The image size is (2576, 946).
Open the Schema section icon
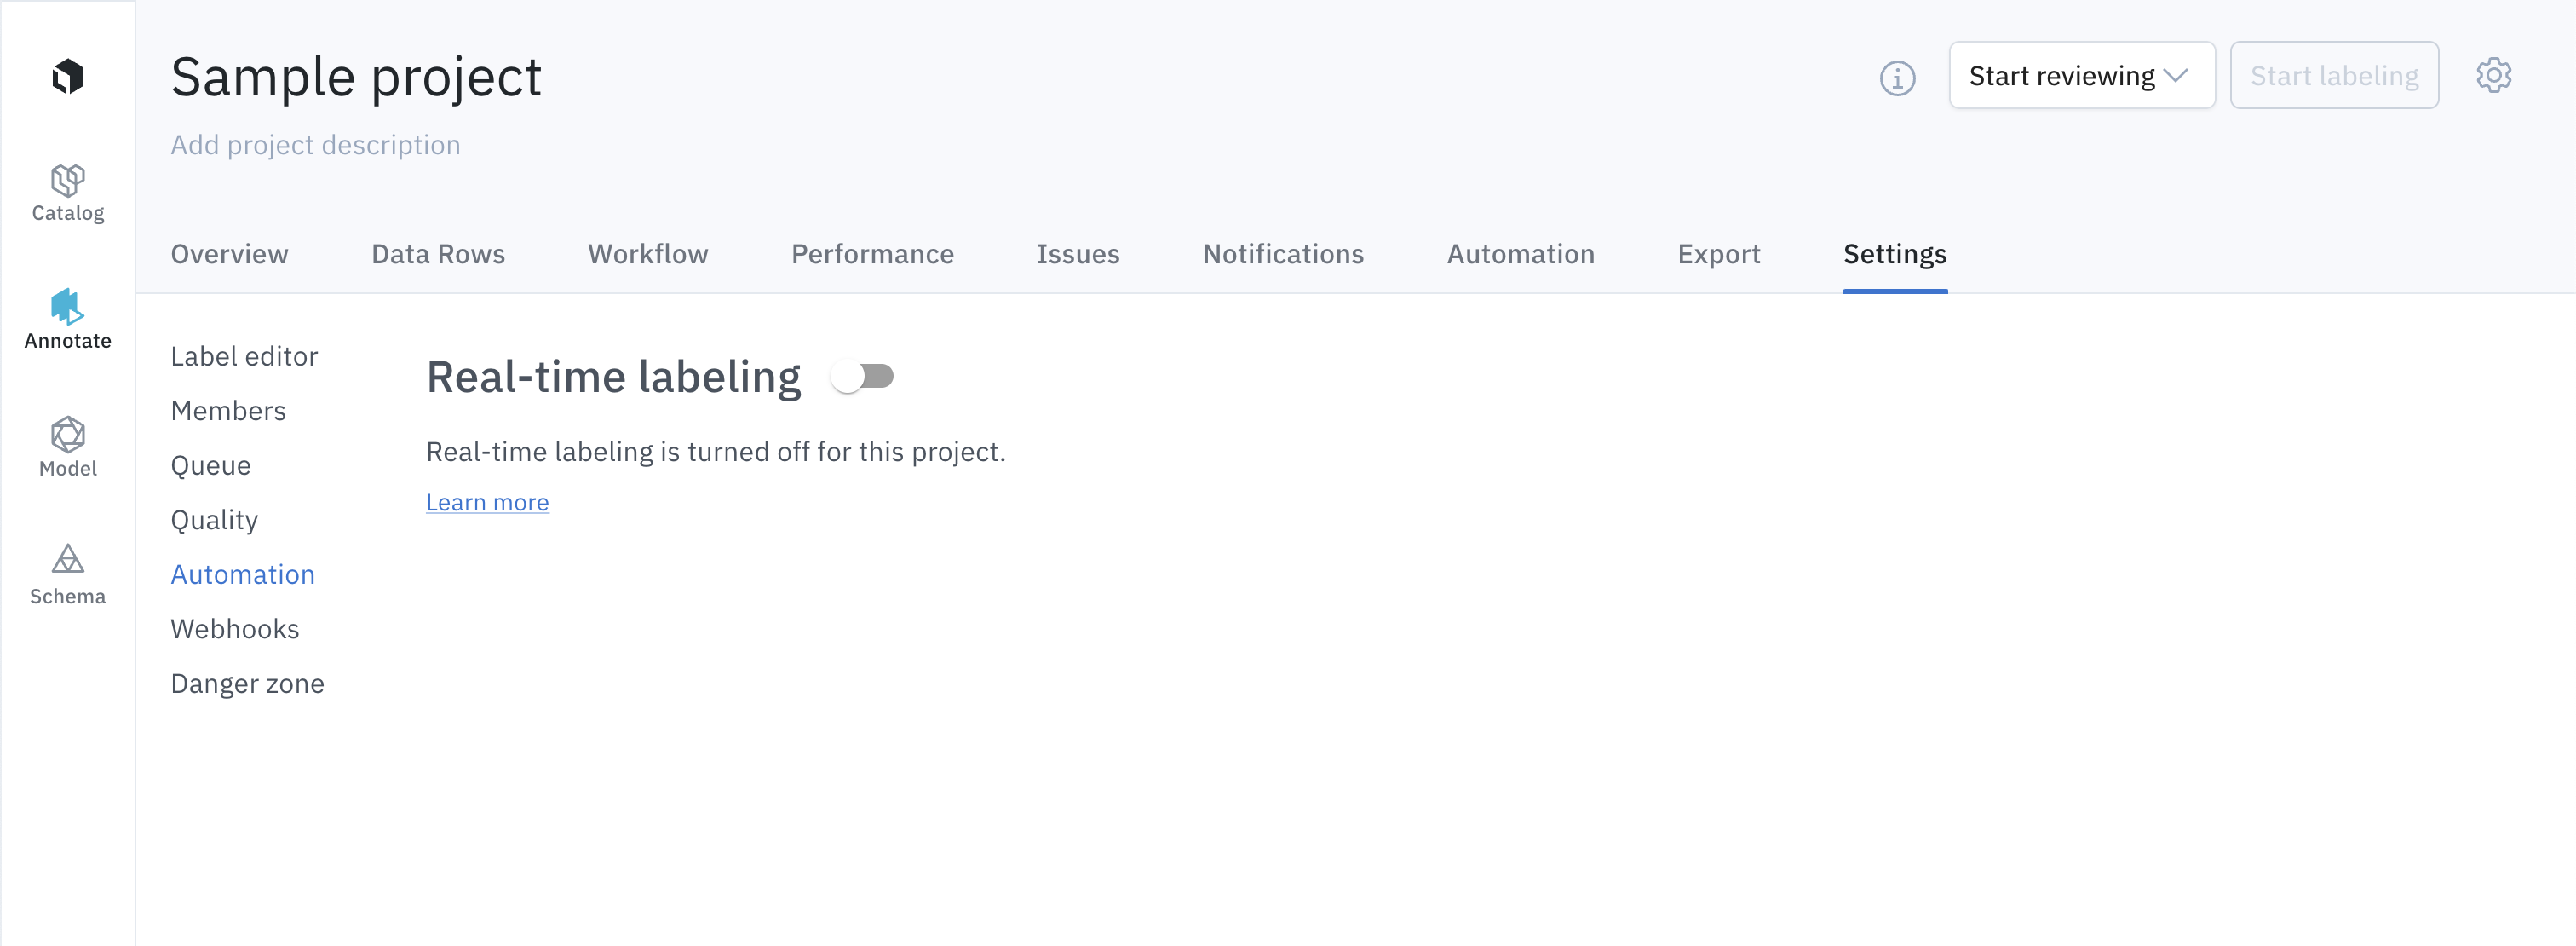point(68,560)
